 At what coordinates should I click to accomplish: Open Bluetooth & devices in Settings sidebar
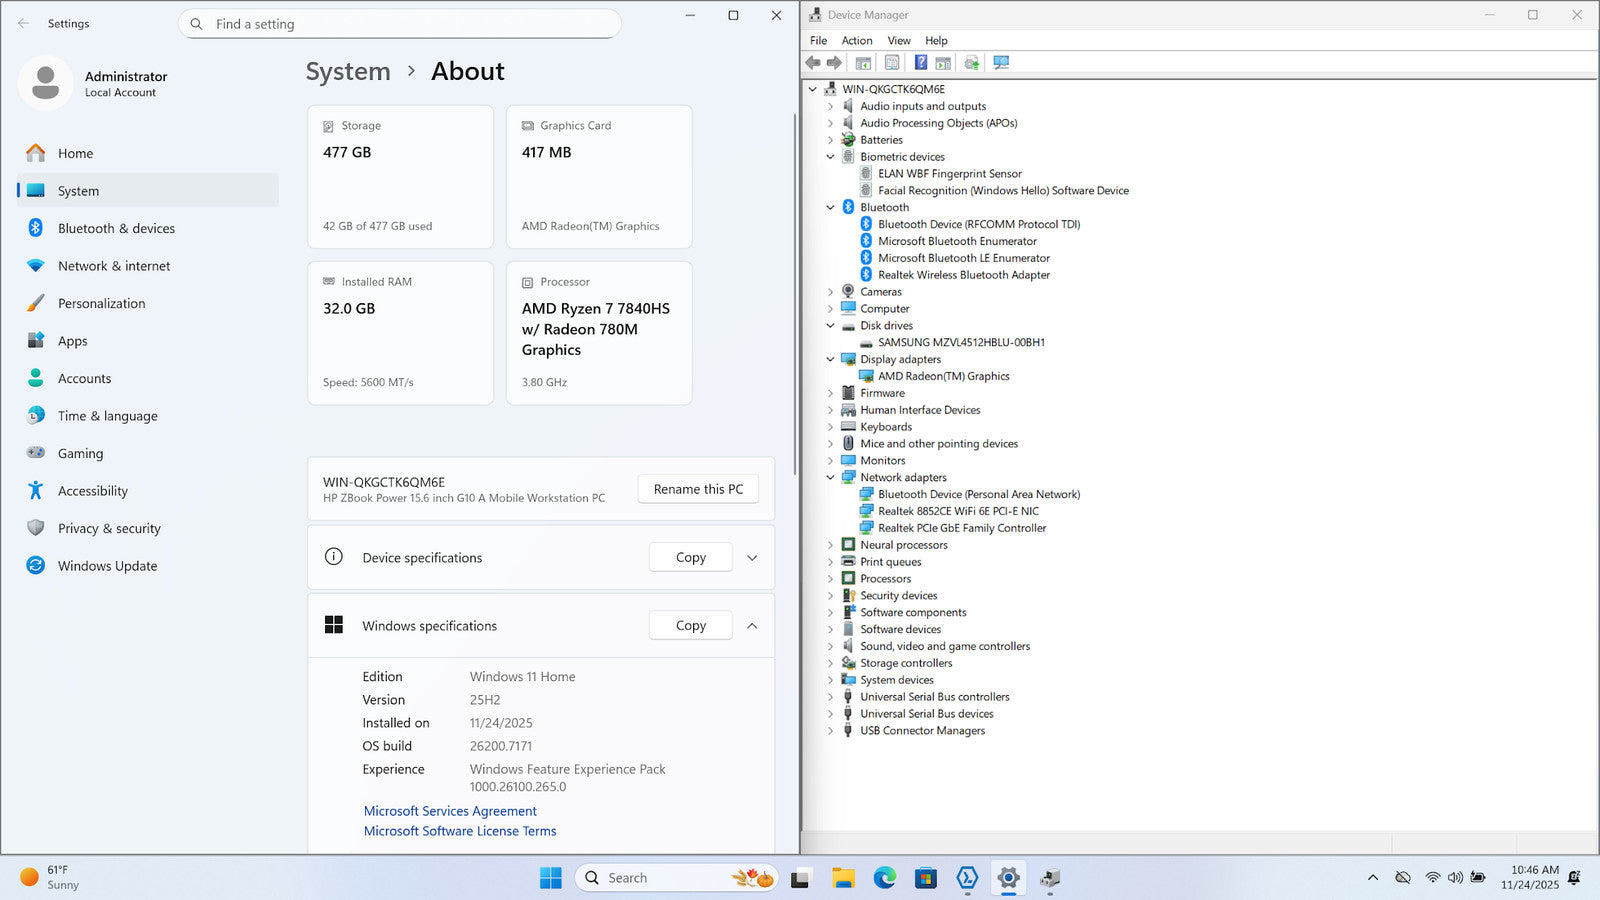pos(116,229)
